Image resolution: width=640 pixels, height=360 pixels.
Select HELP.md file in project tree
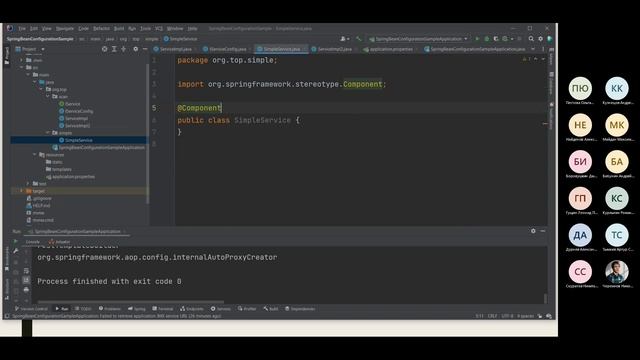pos(38,206)
